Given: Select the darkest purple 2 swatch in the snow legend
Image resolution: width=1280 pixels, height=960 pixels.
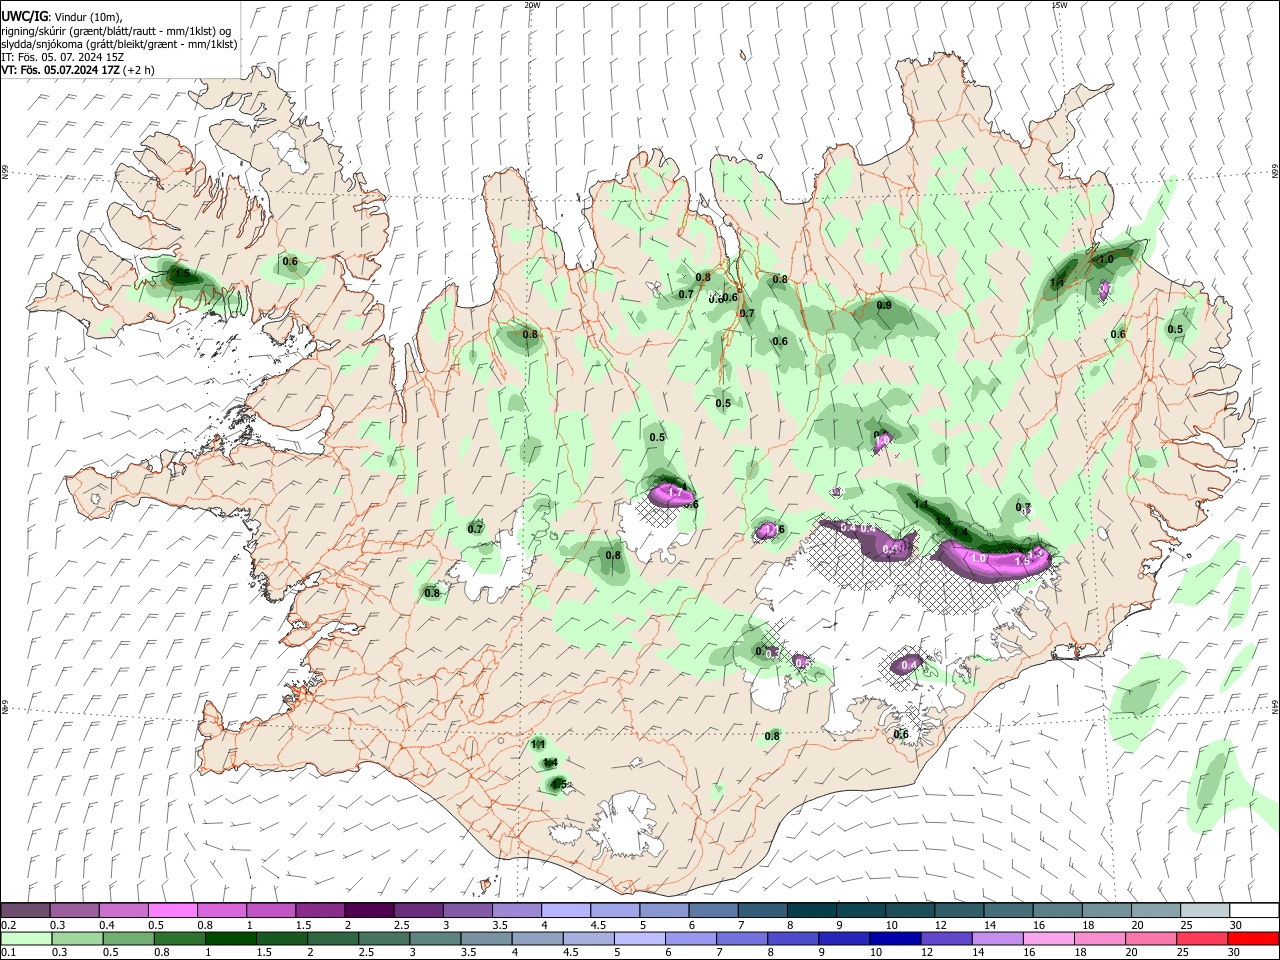Looking at the screenshot, I should 369,911.
